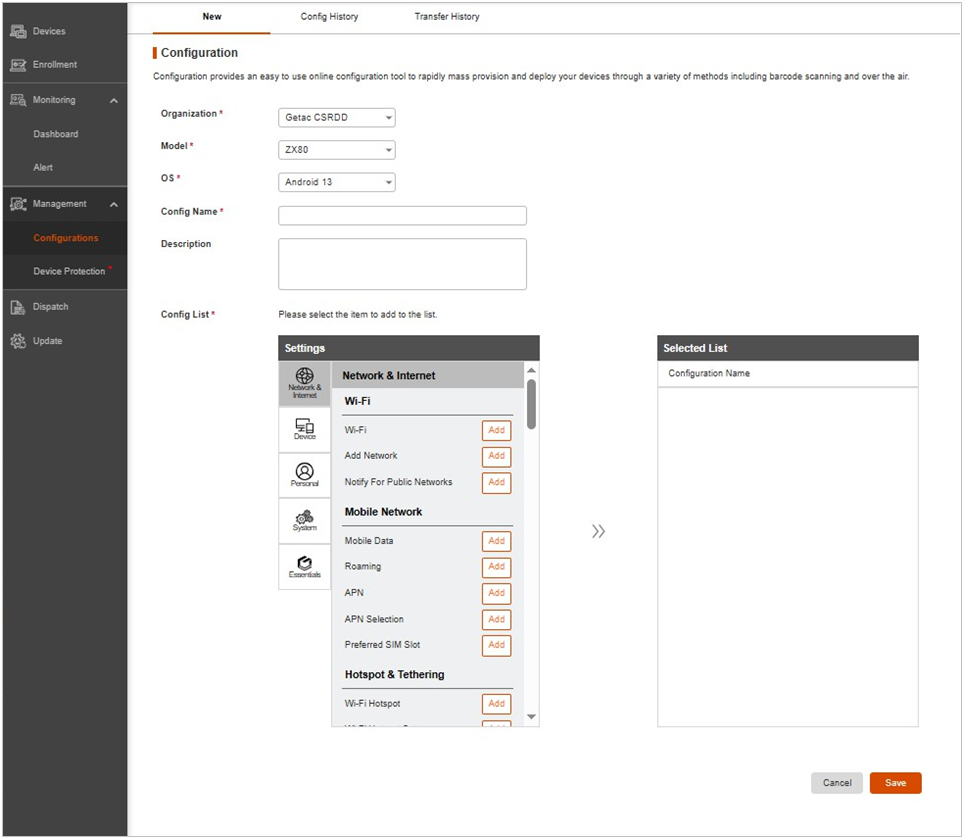Screen dimensions: 962x837
Task: Open Enrollment from the sidebar
Action: coord(54,65)
